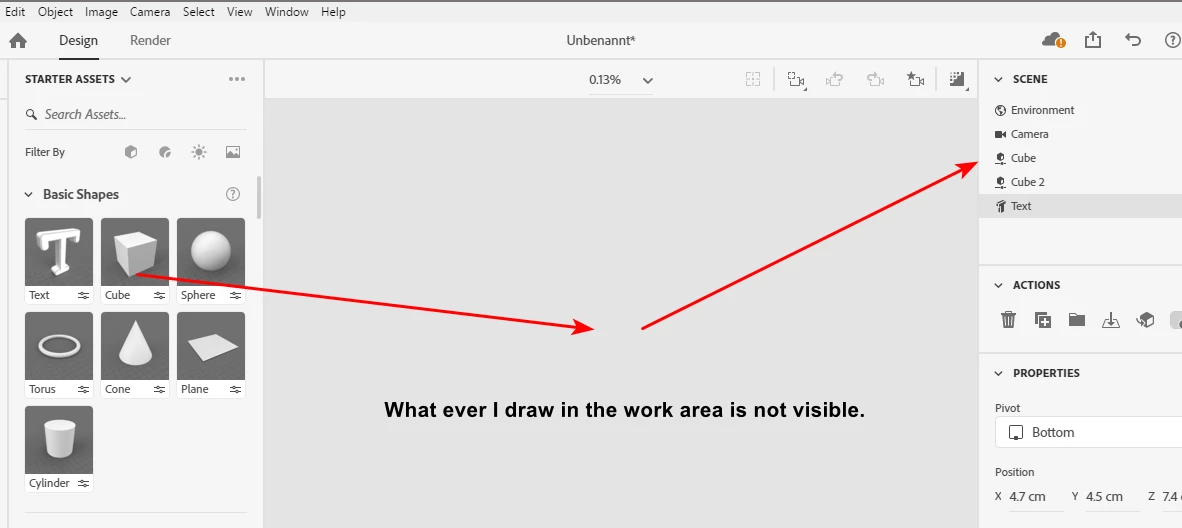Select the Text object in Scene
1182x528 pixels.
pyautogui.click(x=1080, y=206)
